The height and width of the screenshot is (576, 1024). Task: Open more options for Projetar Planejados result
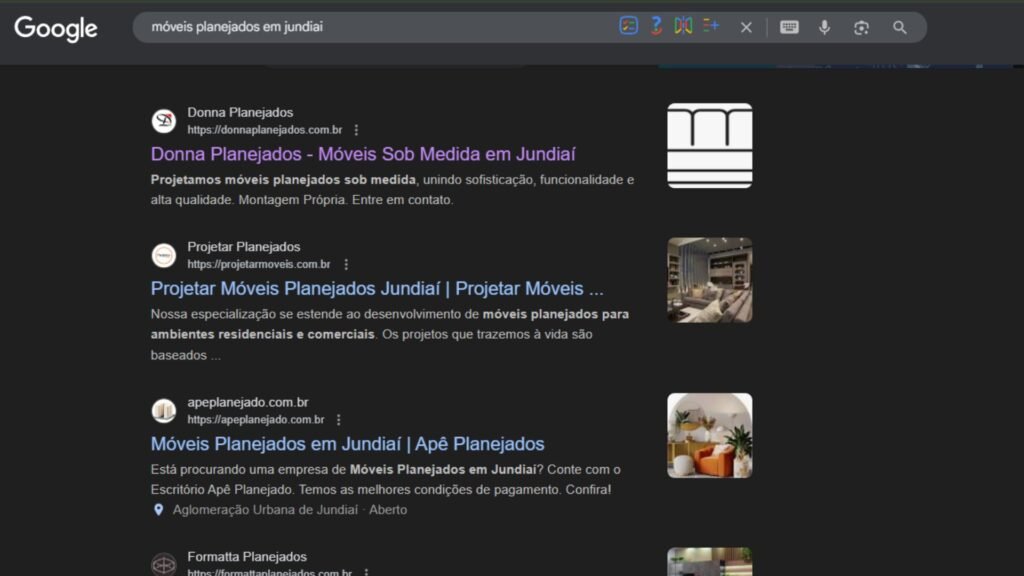coord(345,264)
